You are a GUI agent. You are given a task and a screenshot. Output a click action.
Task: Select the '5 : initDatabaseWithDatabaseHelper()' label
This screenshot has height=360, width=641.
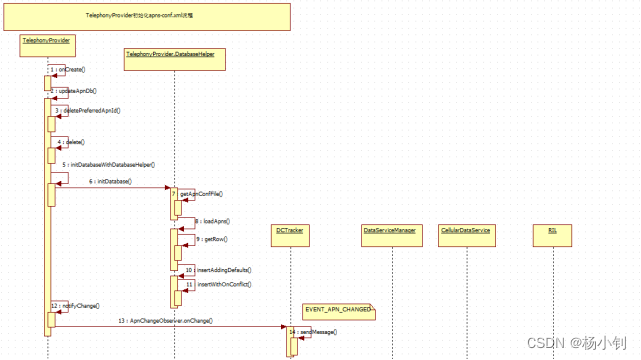click(x=109, y=165)
